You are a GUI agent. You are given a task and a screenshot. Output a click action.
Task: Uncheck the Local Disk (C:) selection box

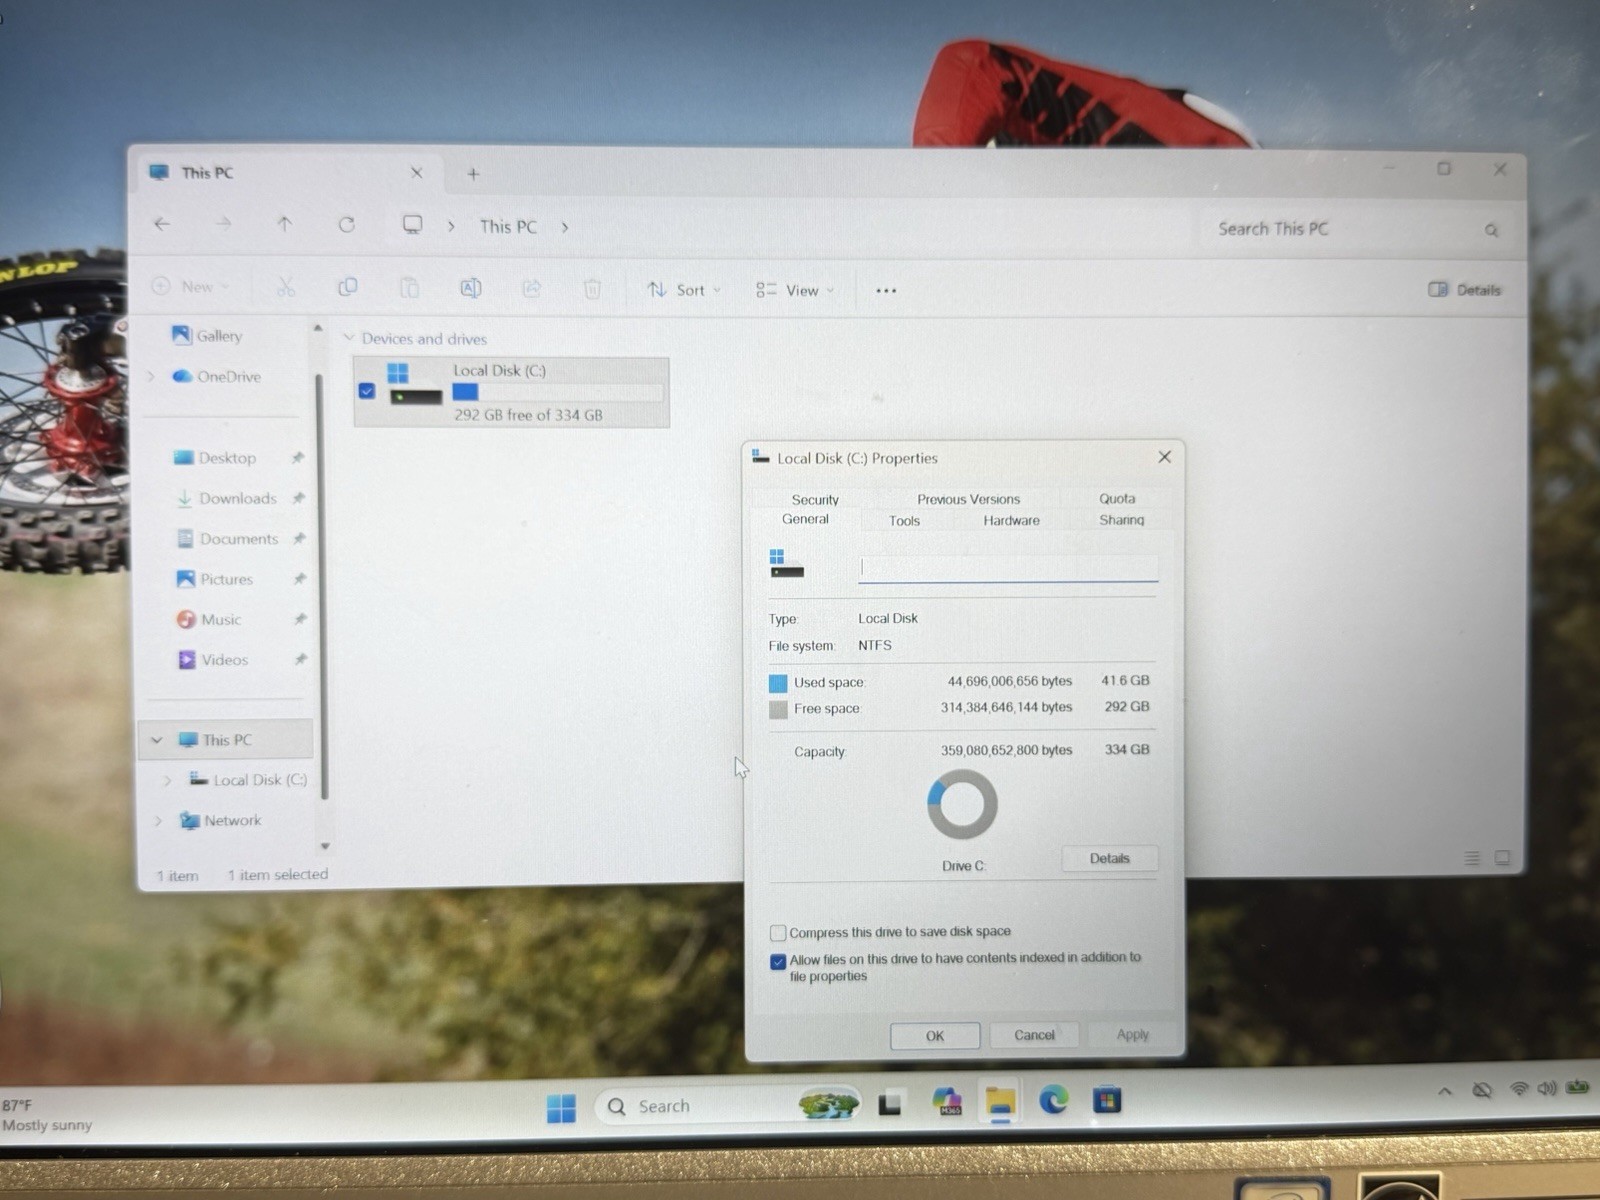(x=367, y=391)
